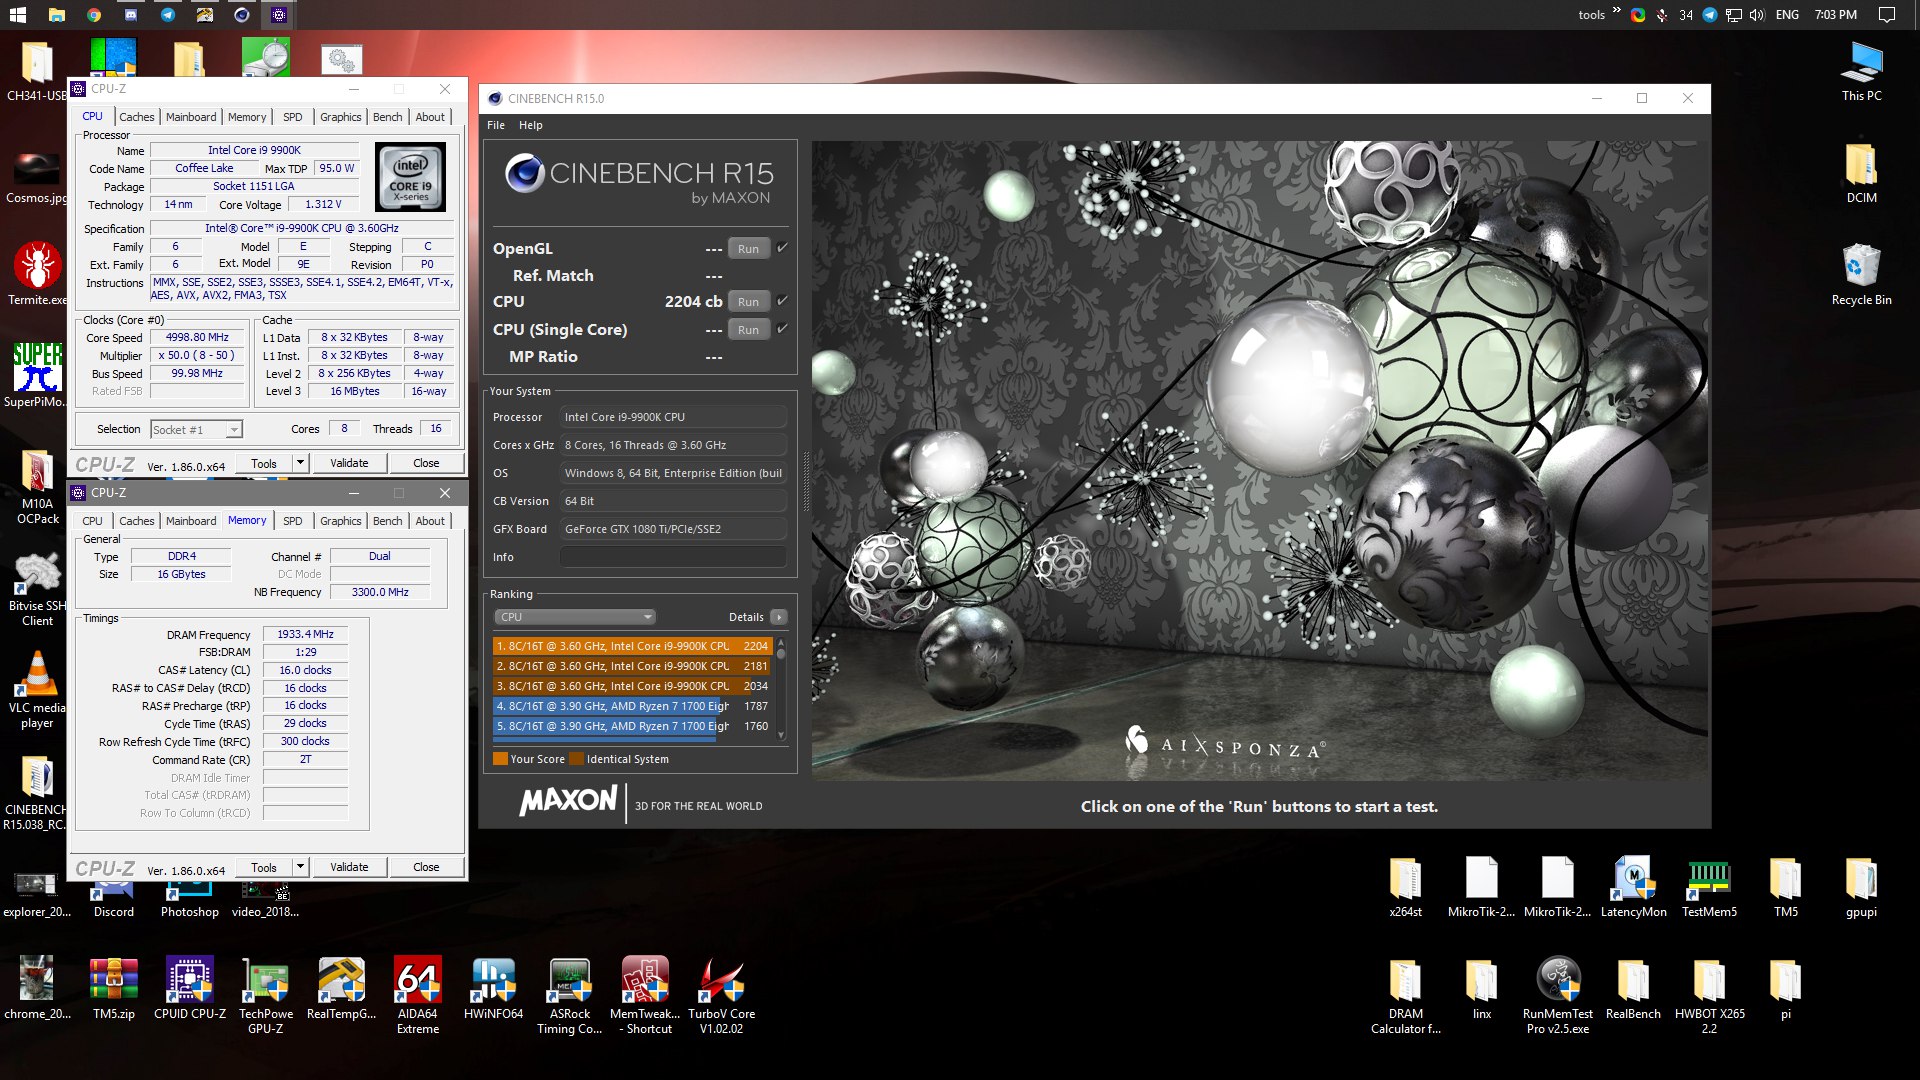Expand Ranking Details arrow

pos(779,617)
